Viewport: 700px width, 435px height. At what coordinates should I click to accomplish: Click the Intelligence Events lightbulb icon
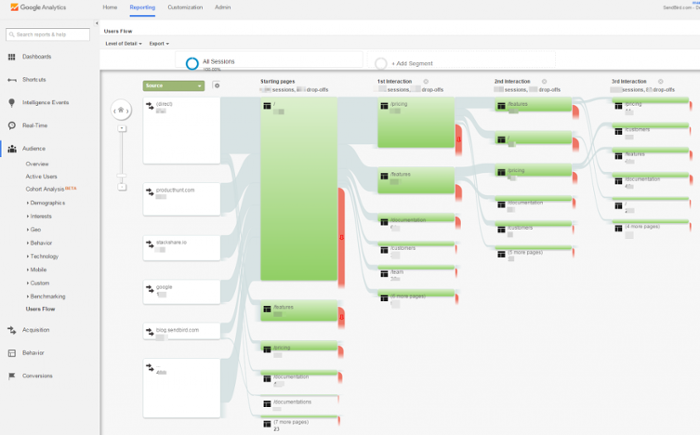[12, 103]
